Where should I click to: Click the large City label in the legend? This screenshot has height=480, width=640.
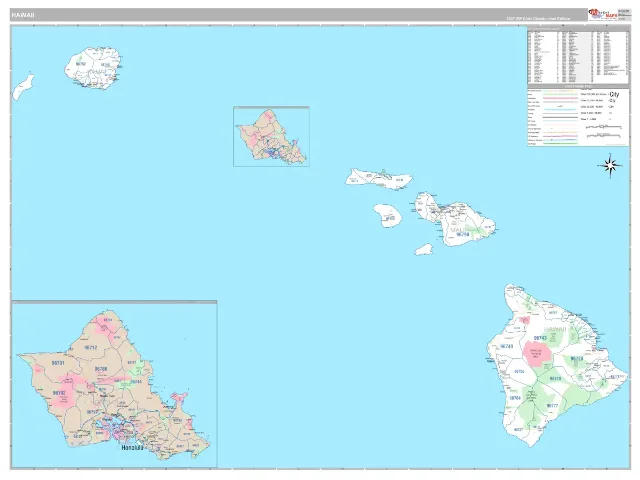(x=614, y=94)
